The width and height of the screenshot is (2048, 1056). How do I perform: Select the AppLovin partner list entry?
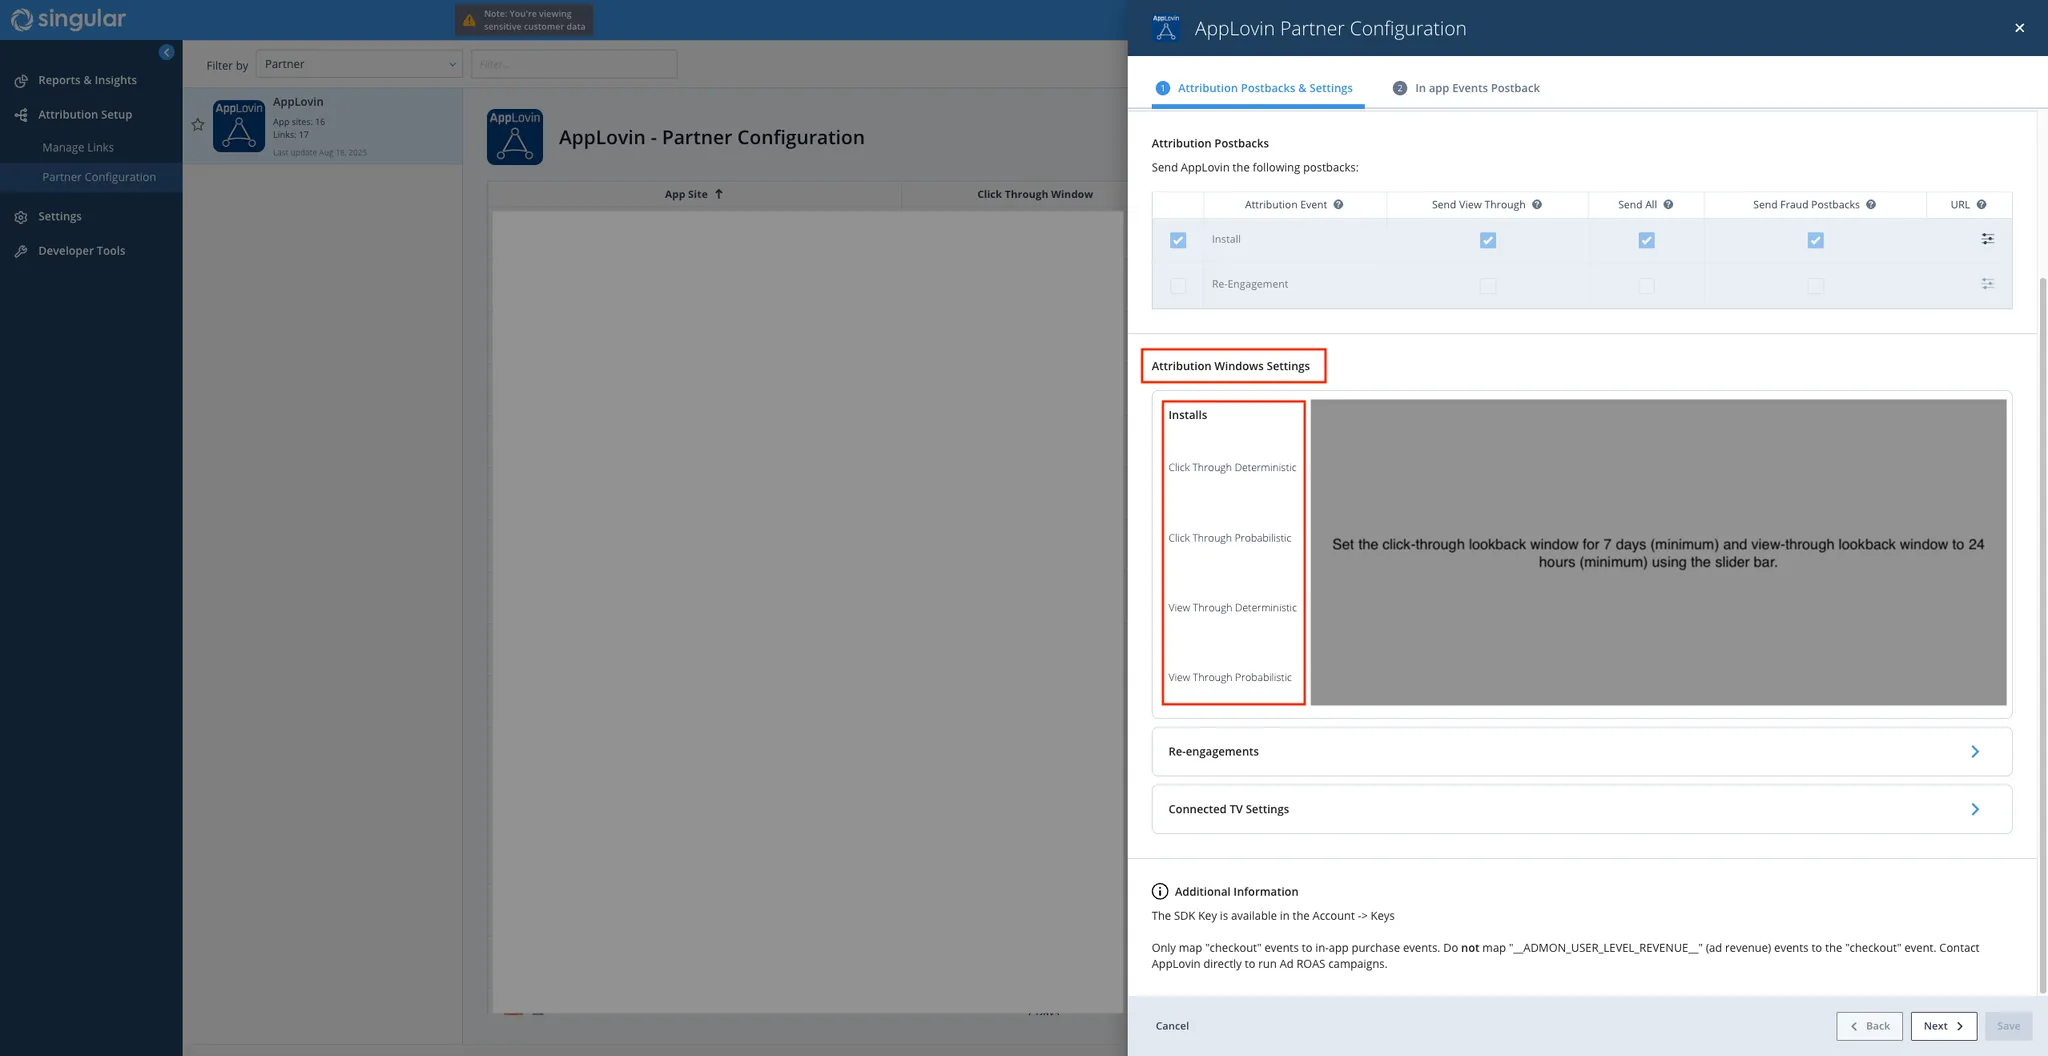323,126
